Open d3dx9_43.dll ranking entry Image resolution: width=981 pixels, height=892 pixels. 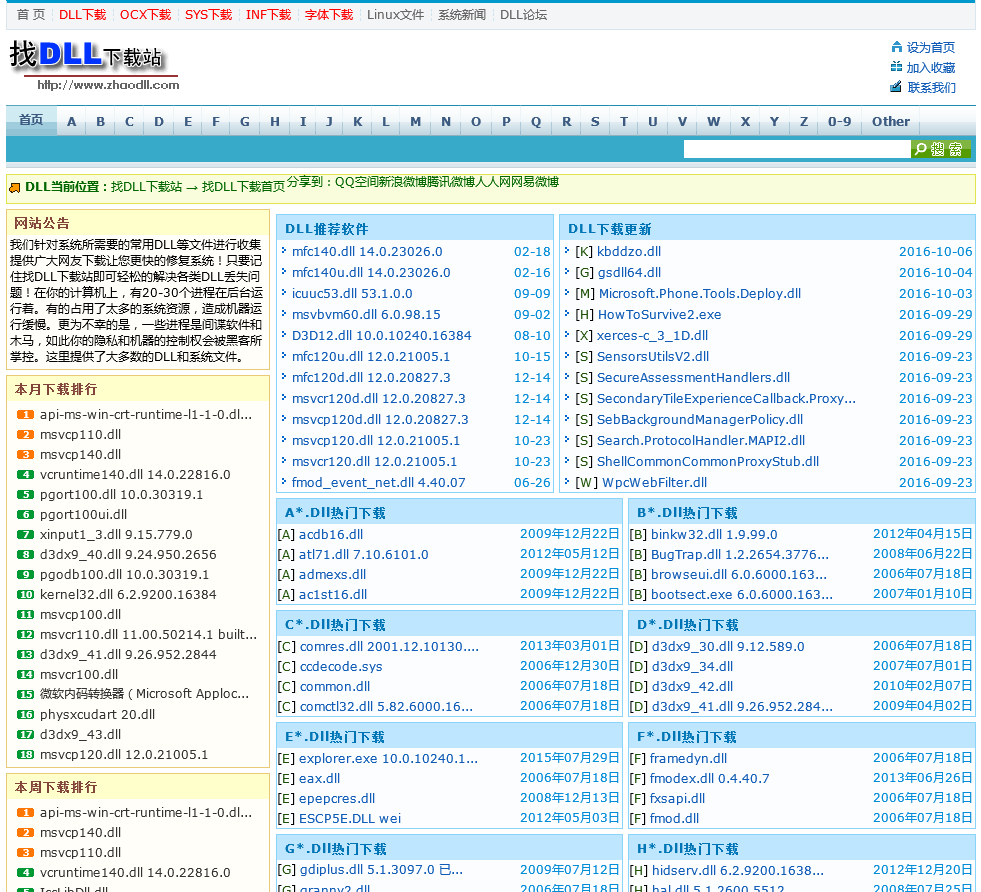[80, 734]
